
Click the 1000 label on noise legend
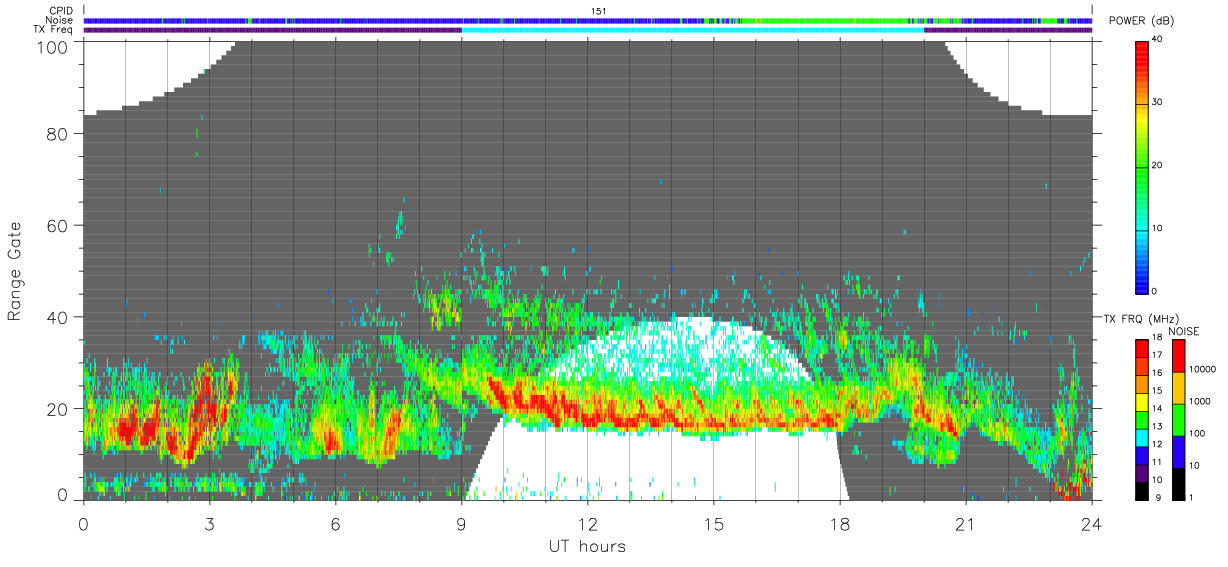click(x=1198, y=401)
